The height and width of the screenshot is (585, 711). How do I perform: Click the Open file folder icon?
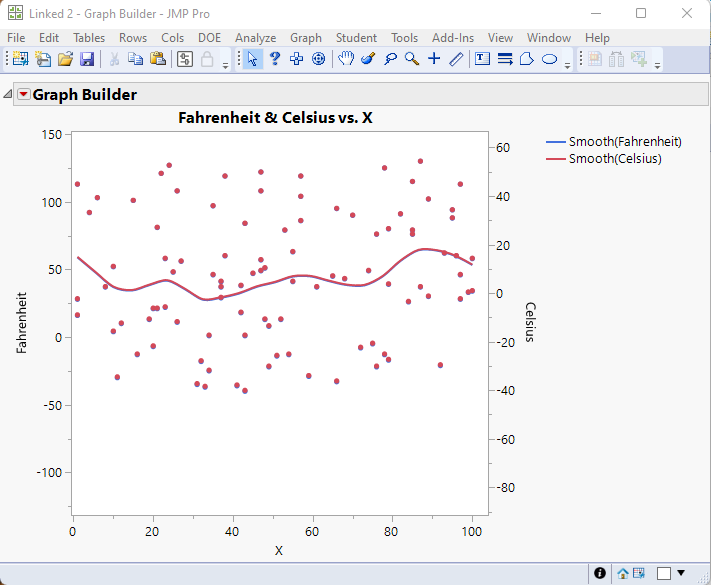[65, 59]
